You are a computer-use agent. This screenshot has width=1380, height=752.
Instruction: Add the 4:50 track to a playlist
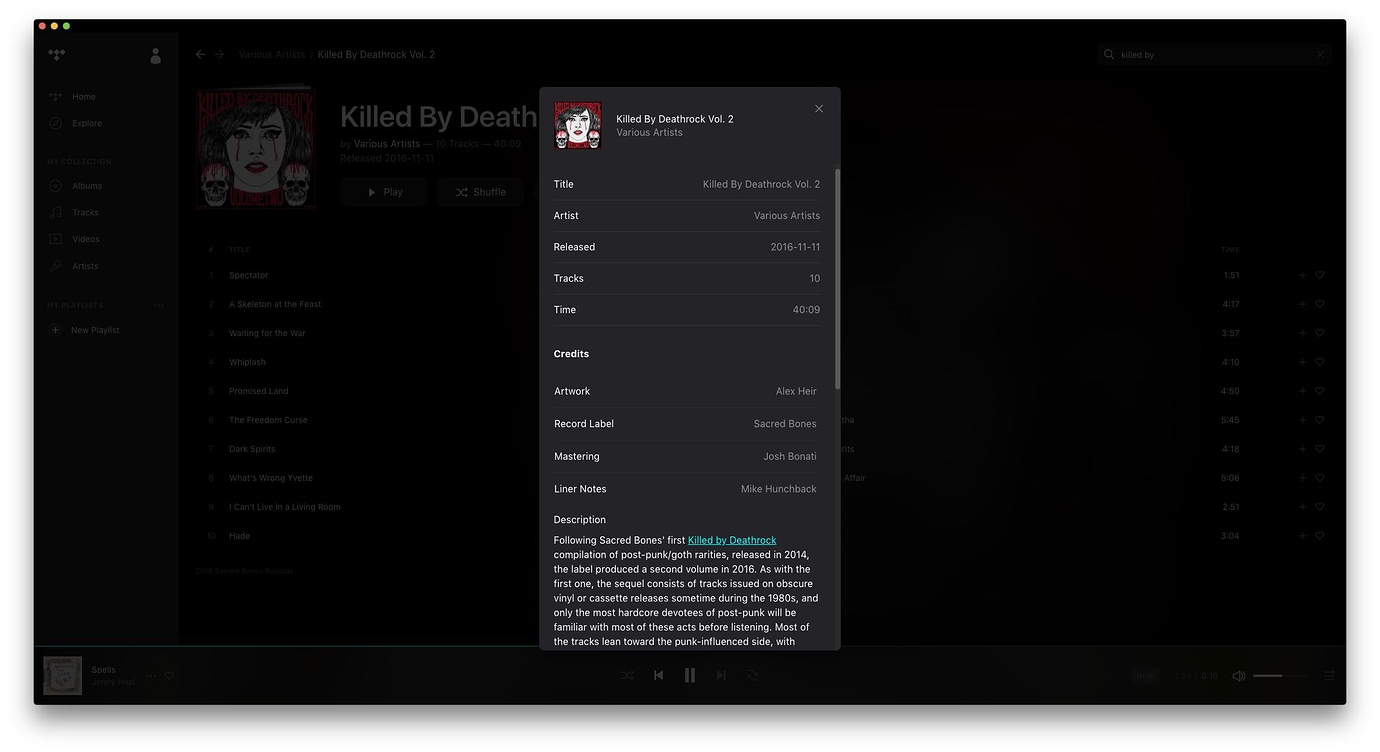coord(1302,391)
